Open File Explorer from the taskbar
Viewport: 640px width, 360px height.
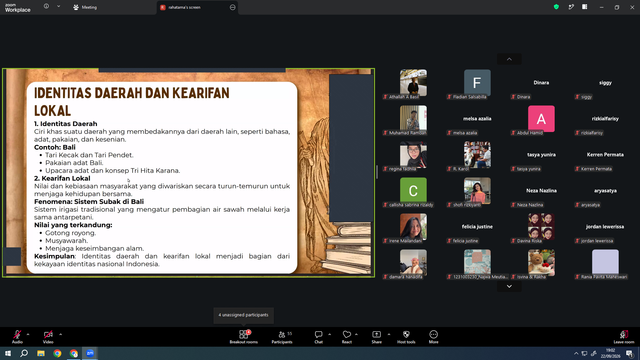tap(41, 353)
